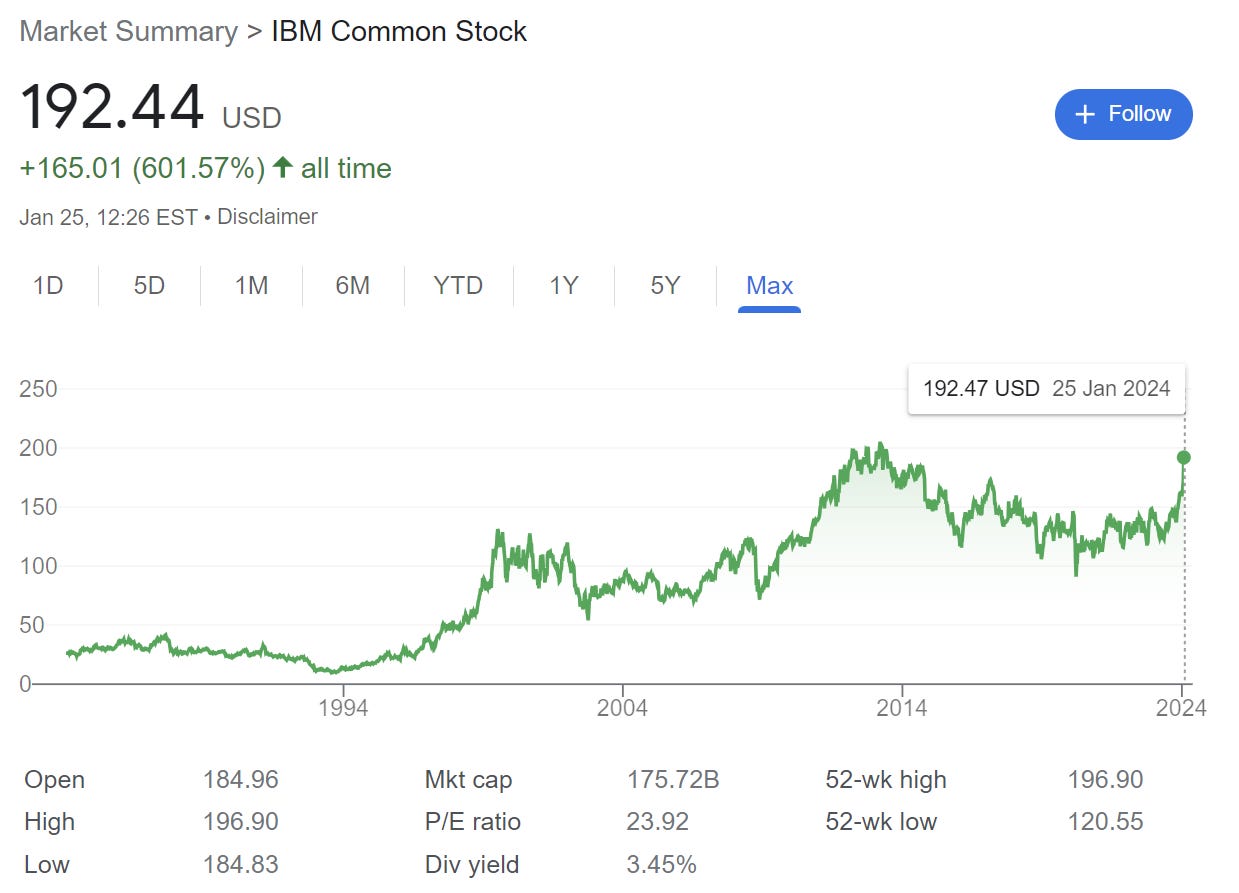Select the Max range tab
This screenshot has height=893, width=1239.
coord(769,286)
